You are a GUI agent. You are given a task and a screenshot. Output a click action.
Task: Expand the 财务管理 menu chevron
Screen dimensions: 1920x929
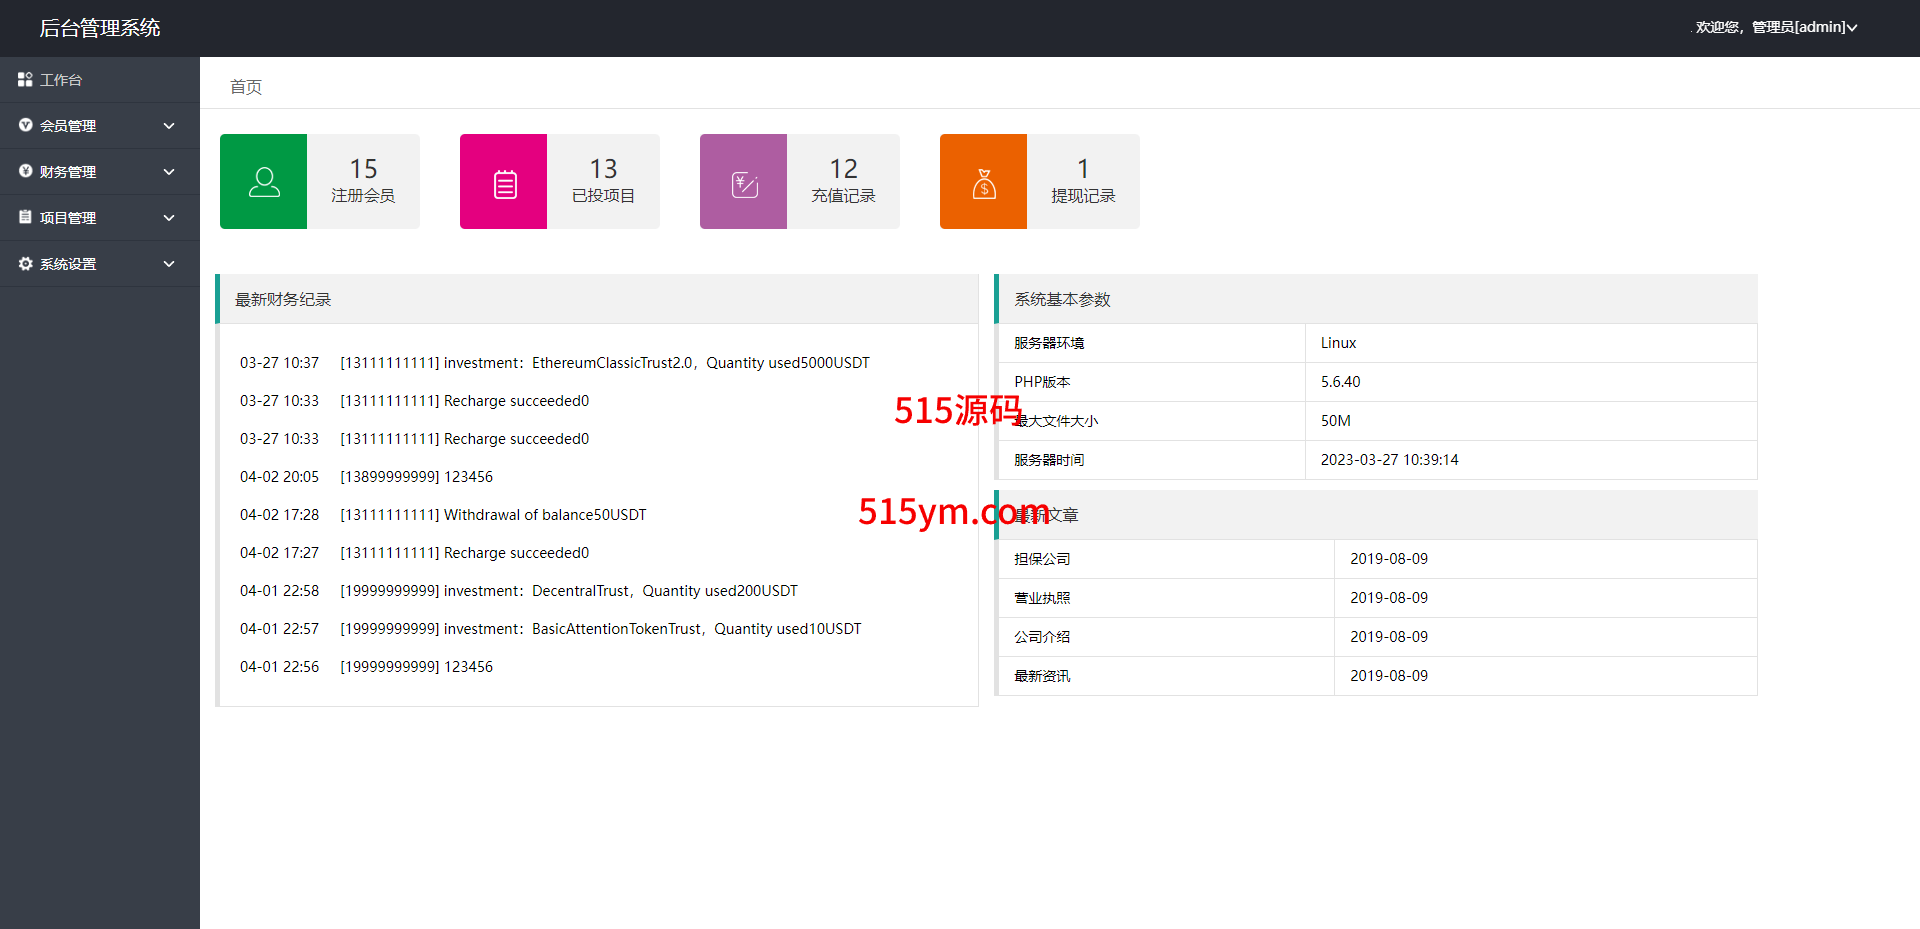click(169, 172)
